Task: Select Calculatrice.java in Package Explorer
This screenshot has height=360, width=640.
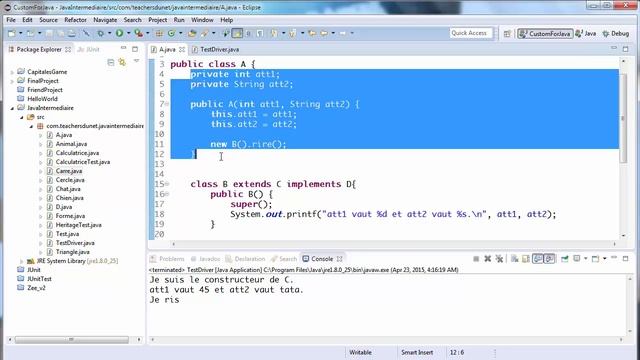Action: (x=77, y=153)
